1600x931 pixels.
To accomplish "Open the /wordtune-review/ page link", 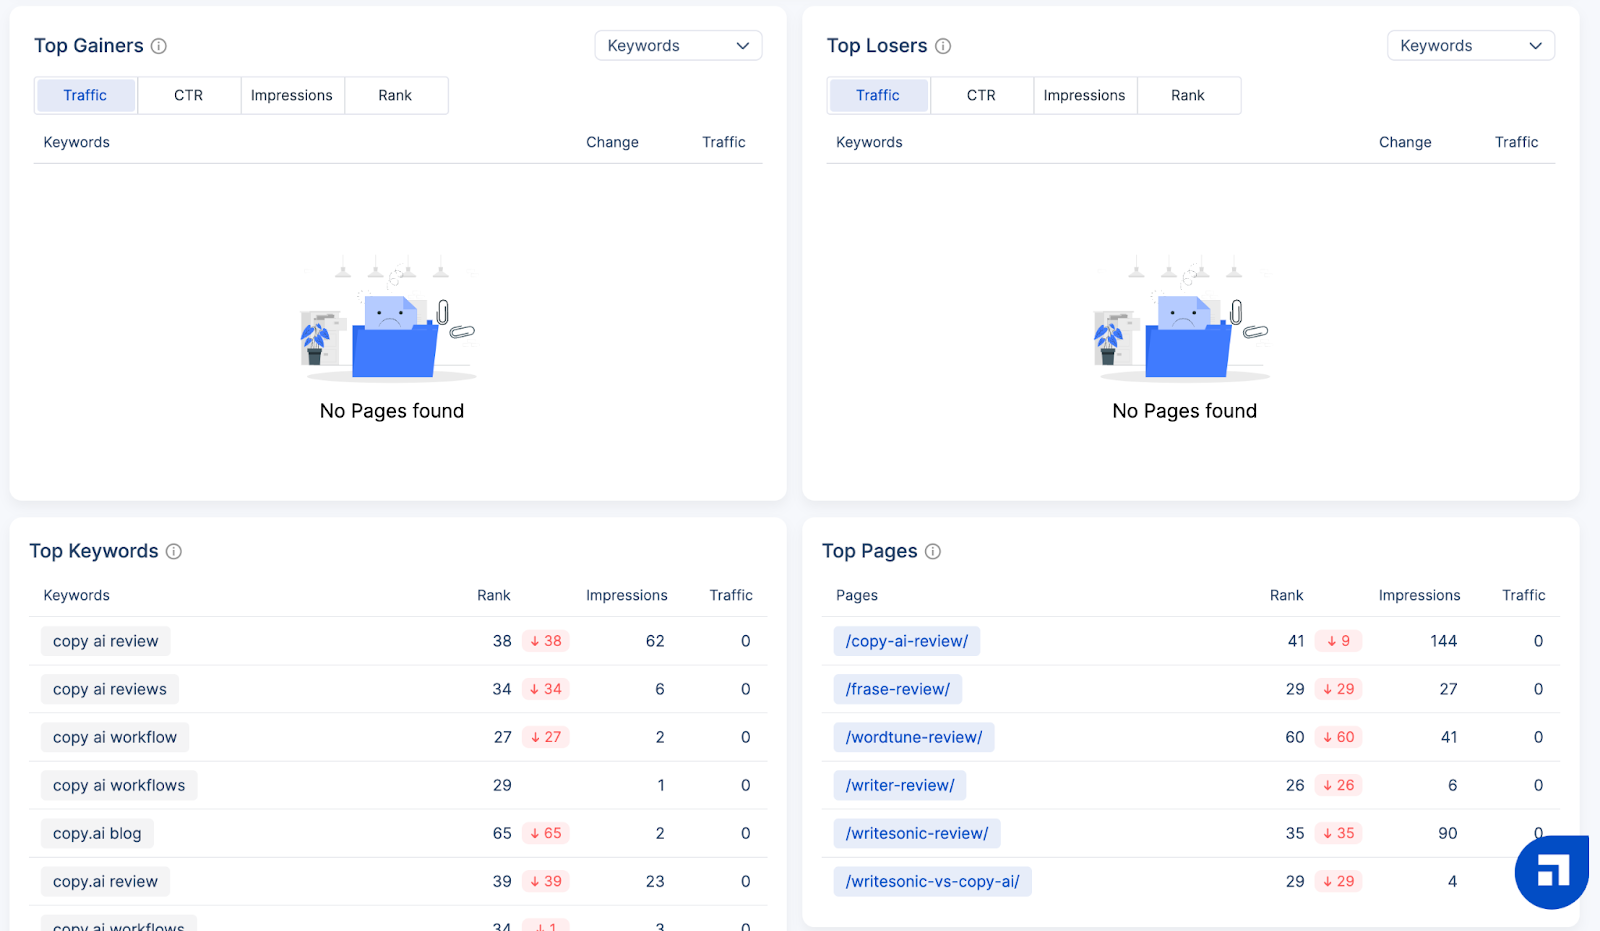I will (914, 737).
